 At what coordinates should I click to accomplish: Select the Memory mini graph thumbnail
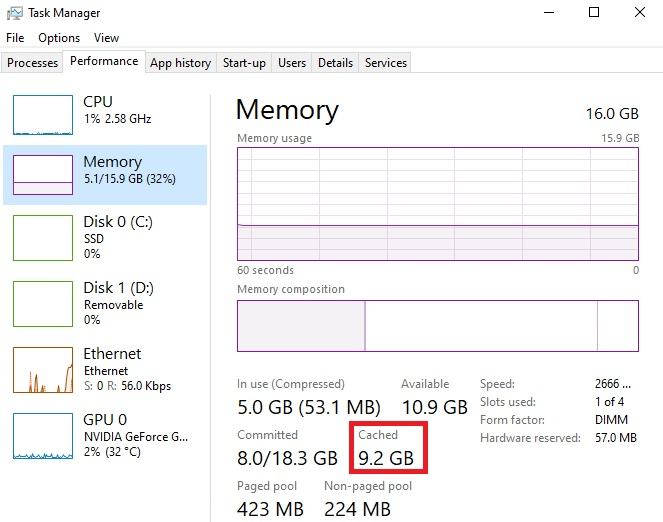click(x=43, y=175)
